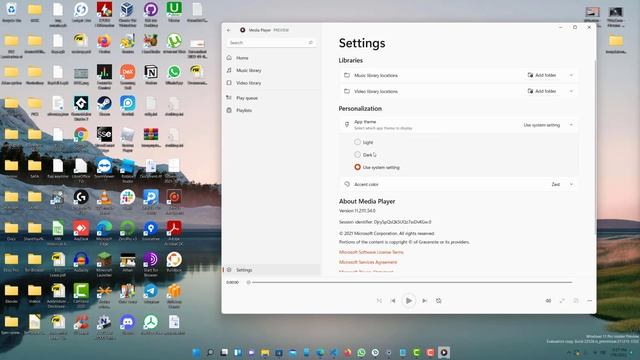
Task: Launch Discord from the desktop
Action: click(127, 325)
